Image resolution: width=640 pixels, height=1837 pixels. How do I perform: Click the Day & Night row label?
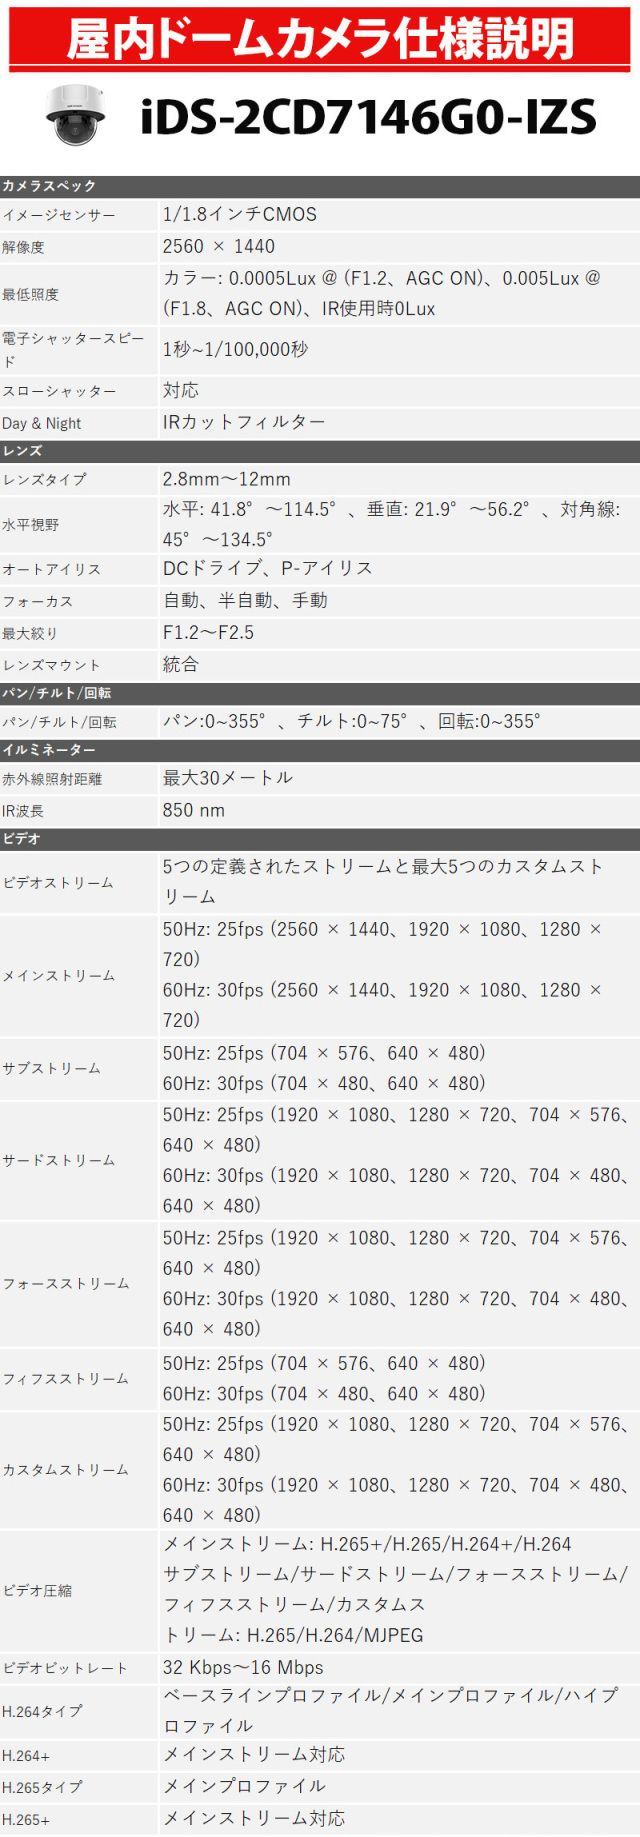pos(42,423)
